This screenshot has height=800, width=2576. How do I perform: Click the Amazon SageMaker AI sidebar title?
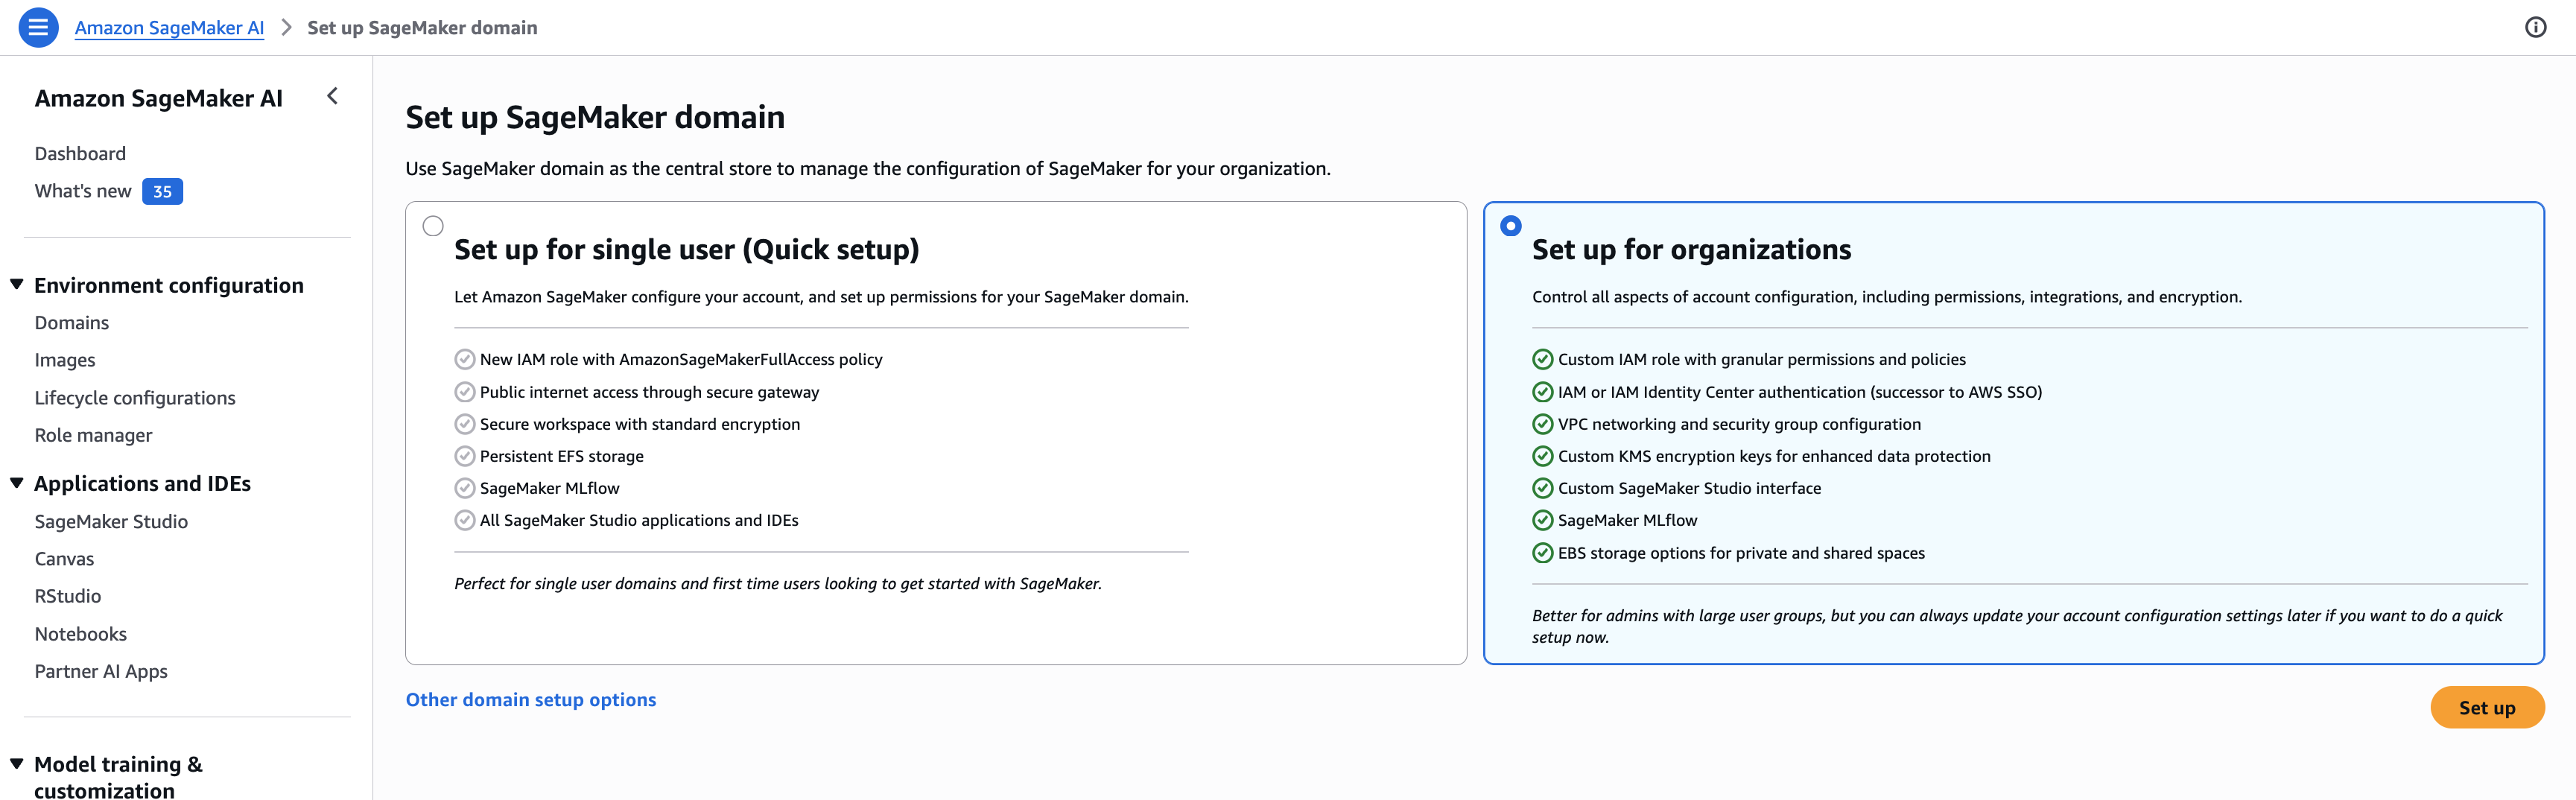tap(159, 98)
